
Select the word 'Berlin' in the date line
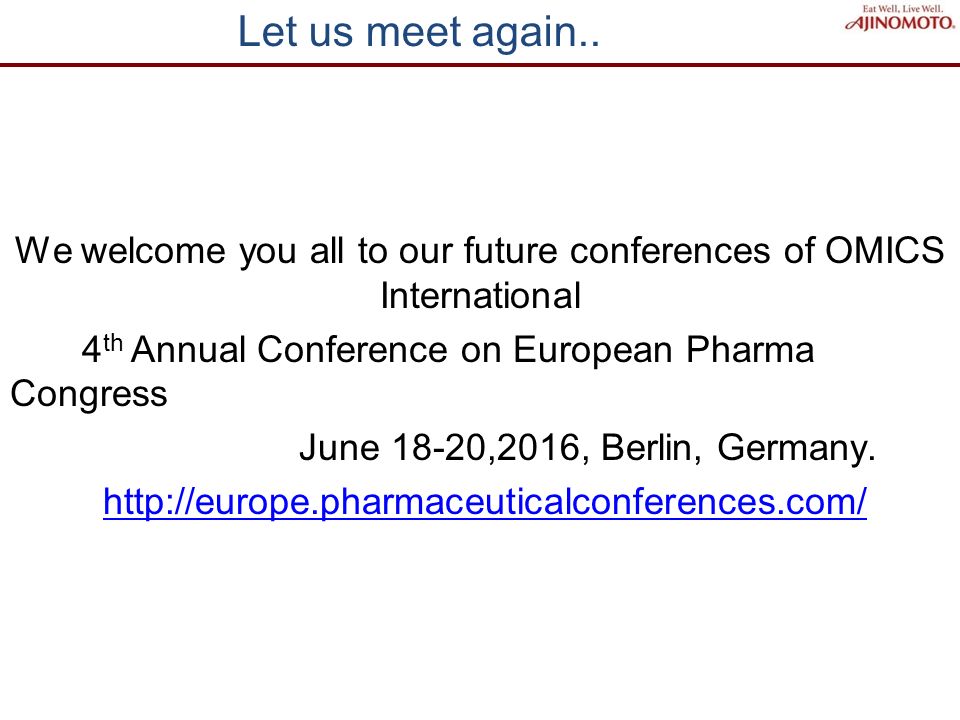pyautogui.click(x=650, y=447)
